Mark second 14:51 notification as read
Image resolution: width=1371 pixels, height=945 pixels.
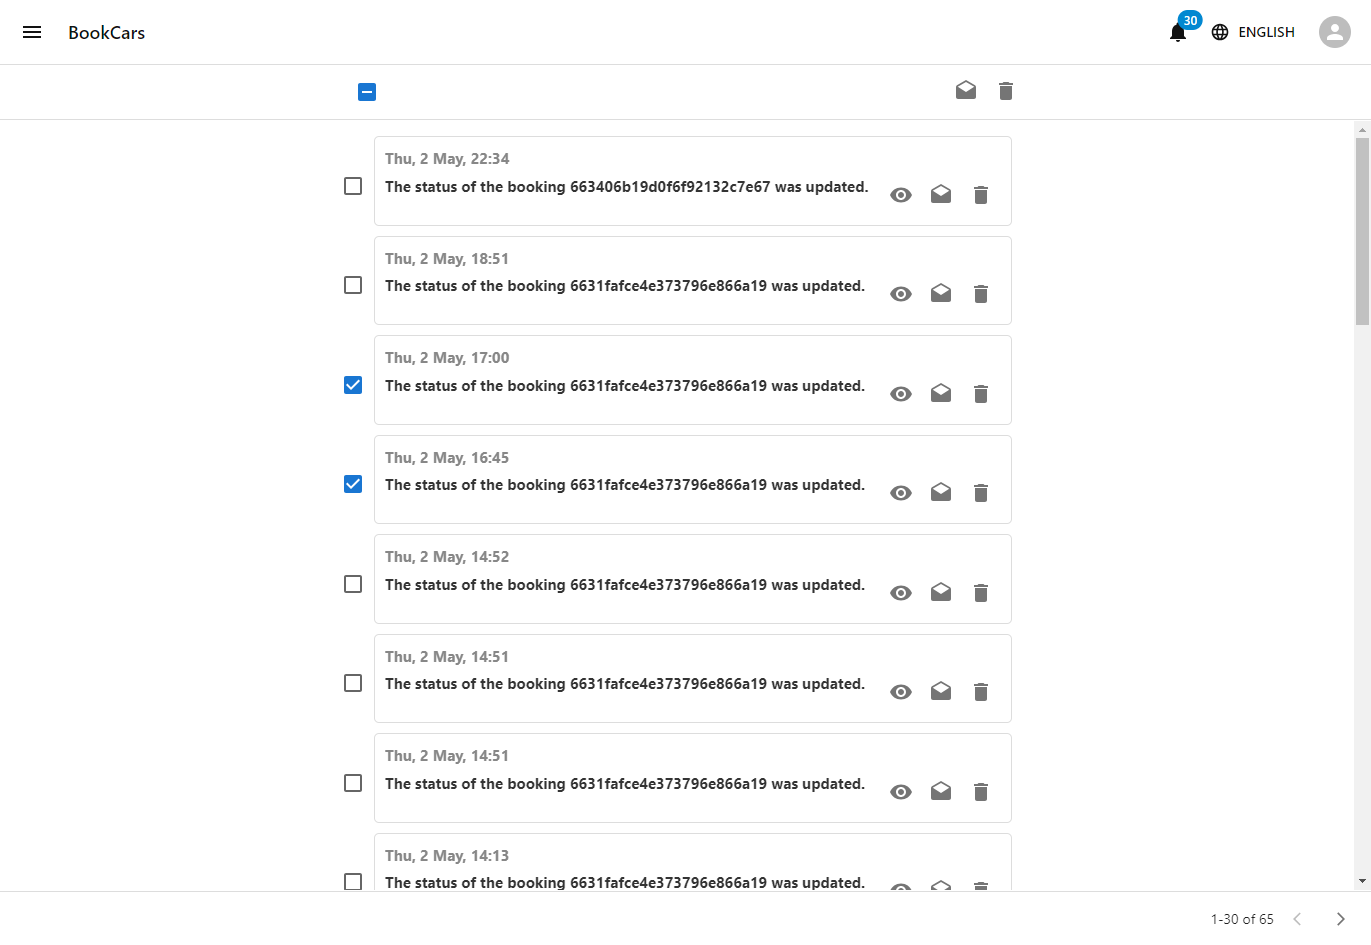[941, 791]
